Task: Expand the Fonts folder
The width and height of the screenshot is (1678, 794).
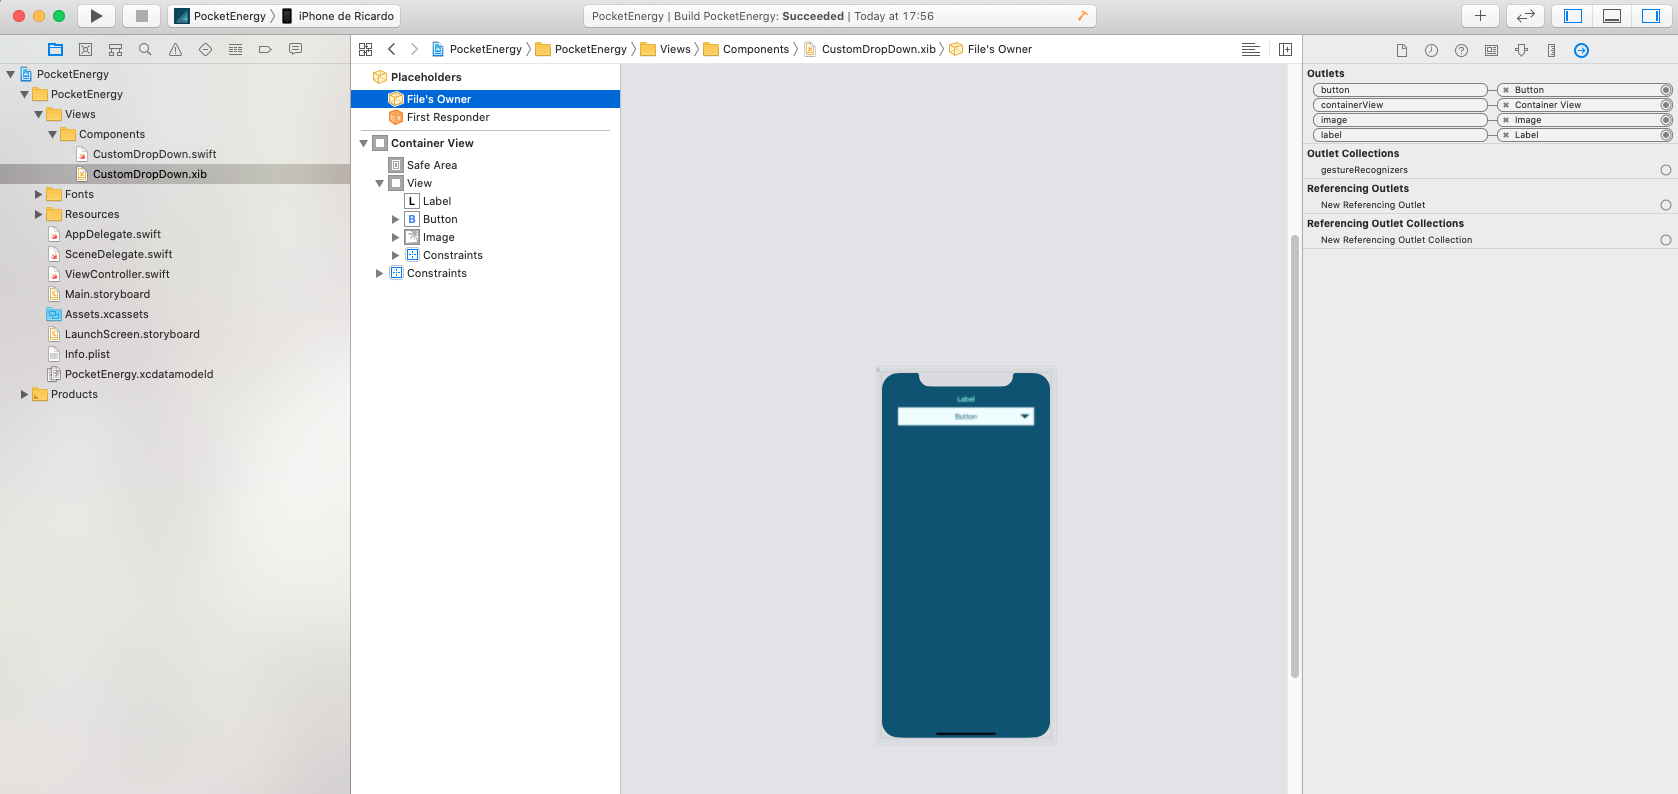Action: click(39, 194)
